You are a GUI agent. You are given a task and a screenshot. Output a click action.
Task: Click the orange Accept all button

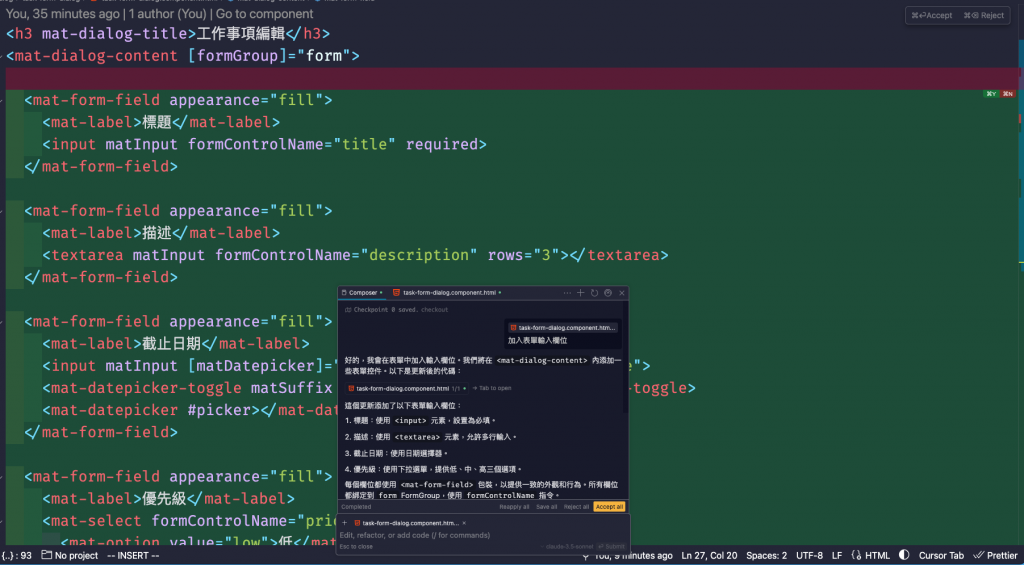click(609, 506)
